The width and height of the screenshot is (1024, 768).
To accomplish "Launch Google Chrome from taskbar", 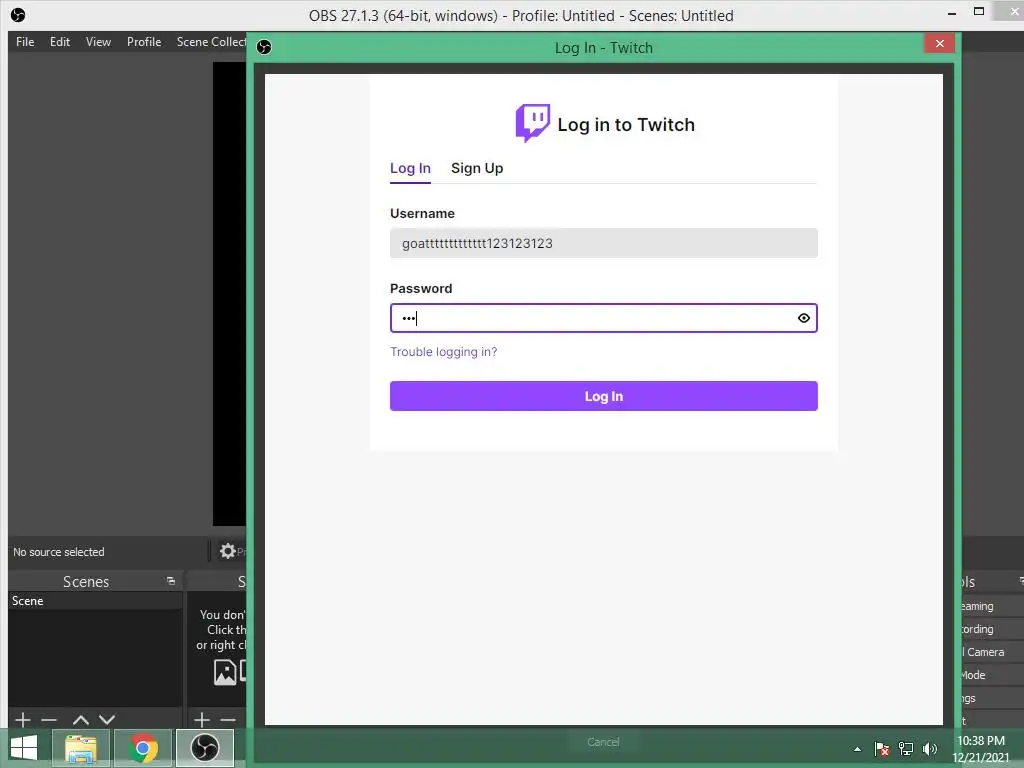I will (142, 748).
